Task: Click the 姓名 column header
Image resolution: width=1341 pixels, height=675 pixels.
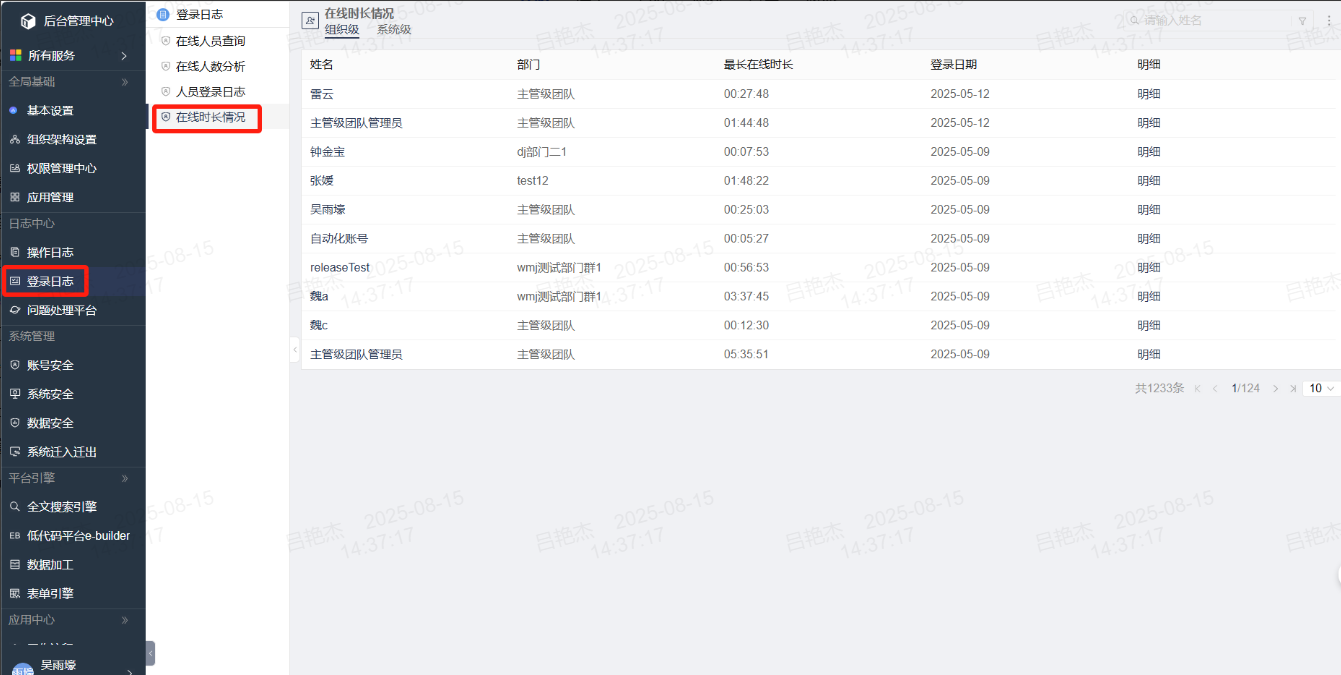Action: (x=322, y=65)
